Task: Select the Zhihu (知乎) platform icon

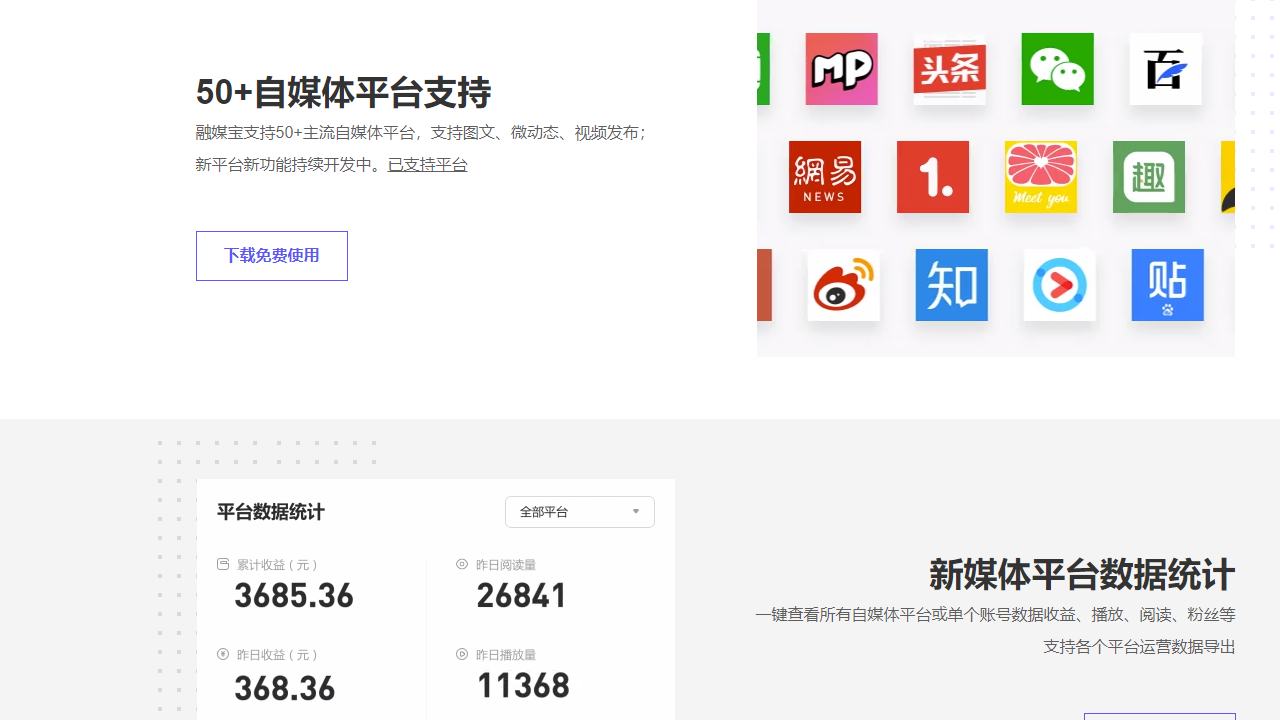Action: tap(951, 285)
